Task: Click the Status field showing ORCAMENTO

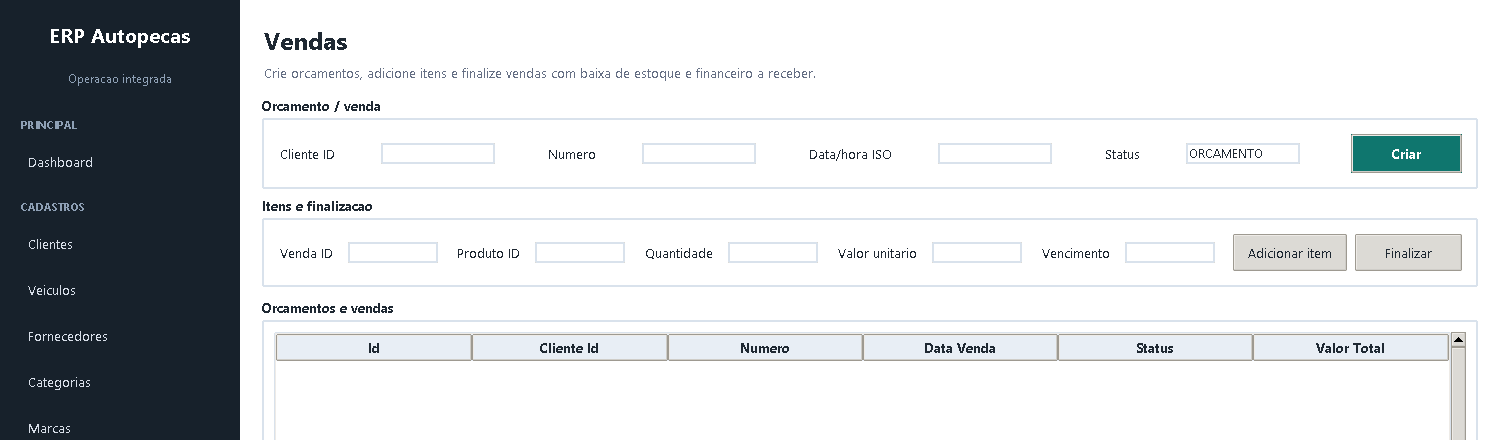Action: [1243, 154]
